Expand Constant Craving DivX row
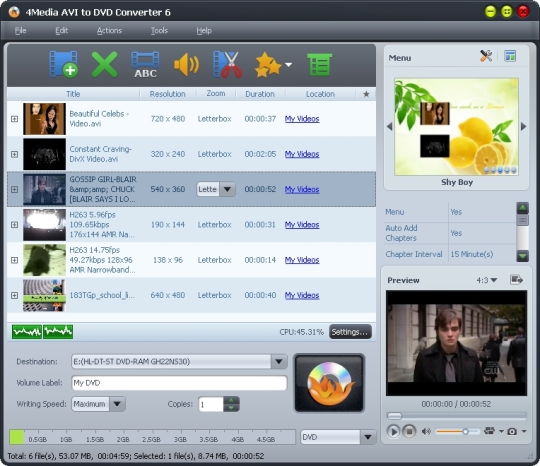This screenshot has height=466, width=540. click(14, 154)
